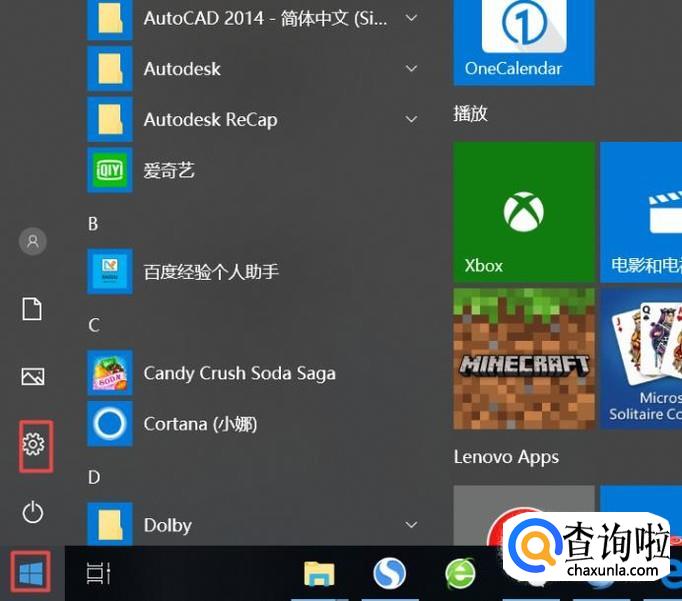Open the Minecraft tile
The height and width of the screenshot is (601, 682).
524,359
